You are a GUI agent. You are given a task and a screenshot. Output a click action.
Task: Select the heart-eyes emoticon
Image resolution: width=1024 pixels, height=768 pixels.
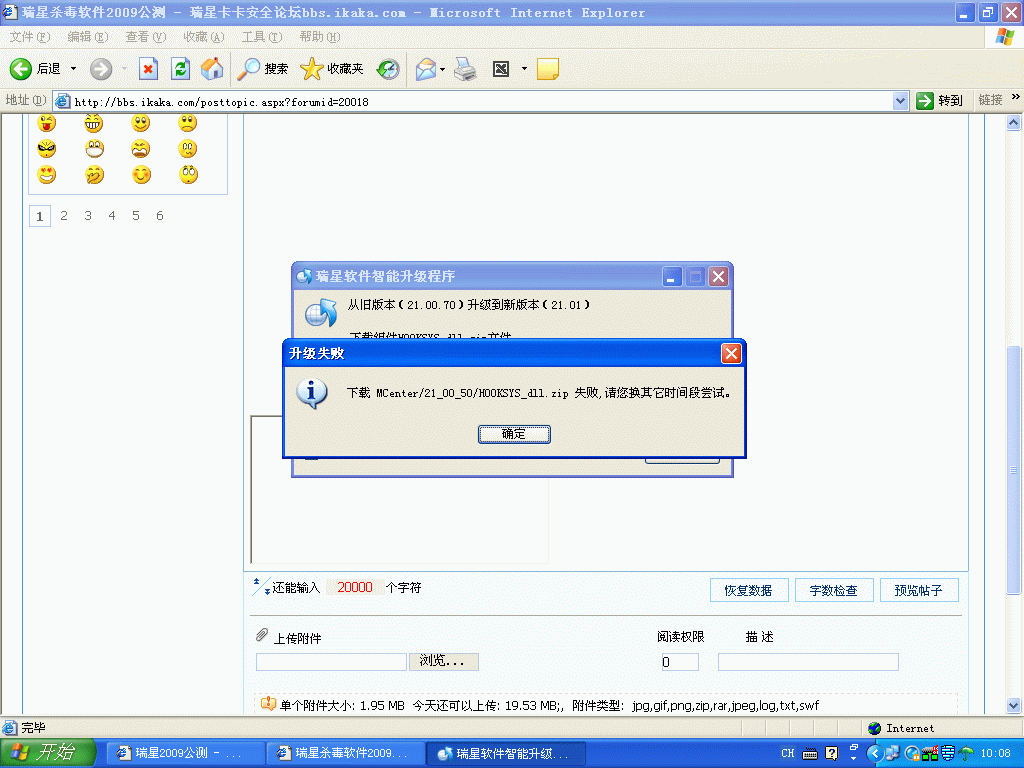(x=47, y=175)
